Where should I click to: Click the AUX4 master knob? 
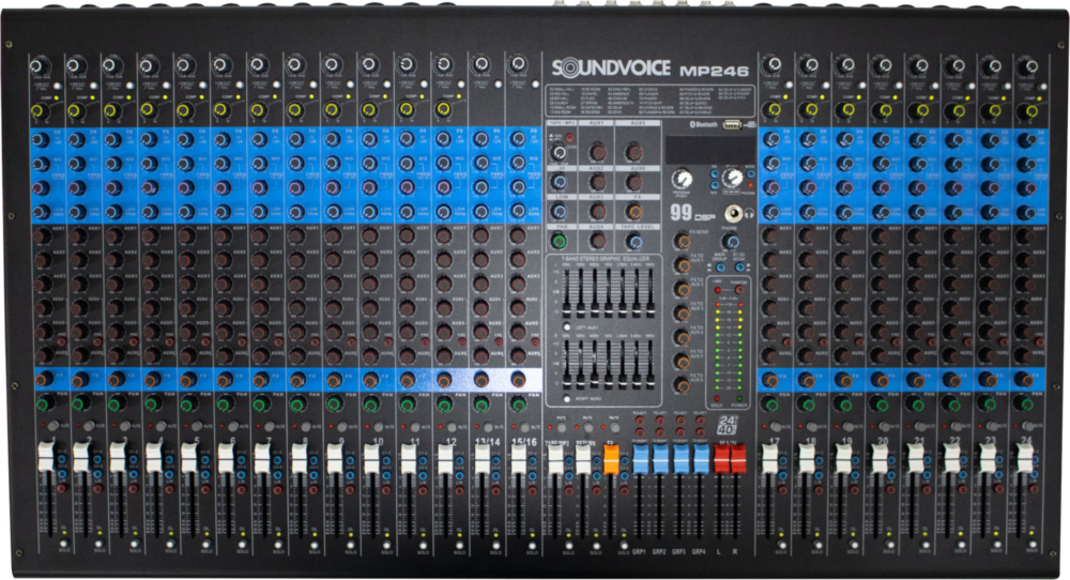(598, 240)
